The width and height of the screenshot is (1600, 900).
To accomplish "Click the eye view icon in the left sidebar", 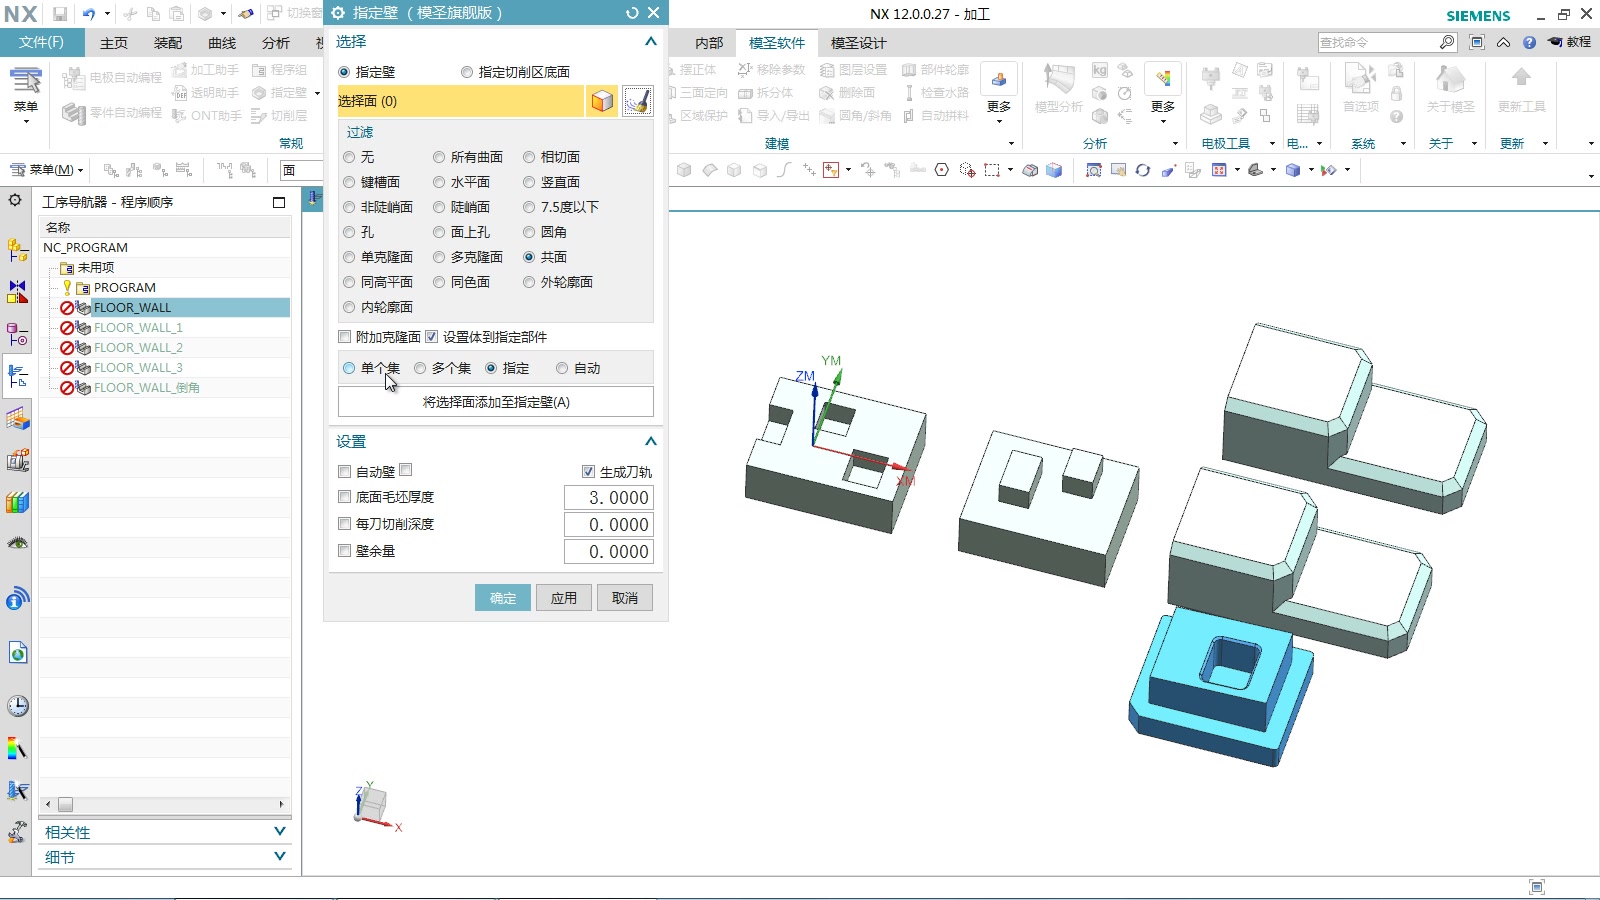I will 17,543.
